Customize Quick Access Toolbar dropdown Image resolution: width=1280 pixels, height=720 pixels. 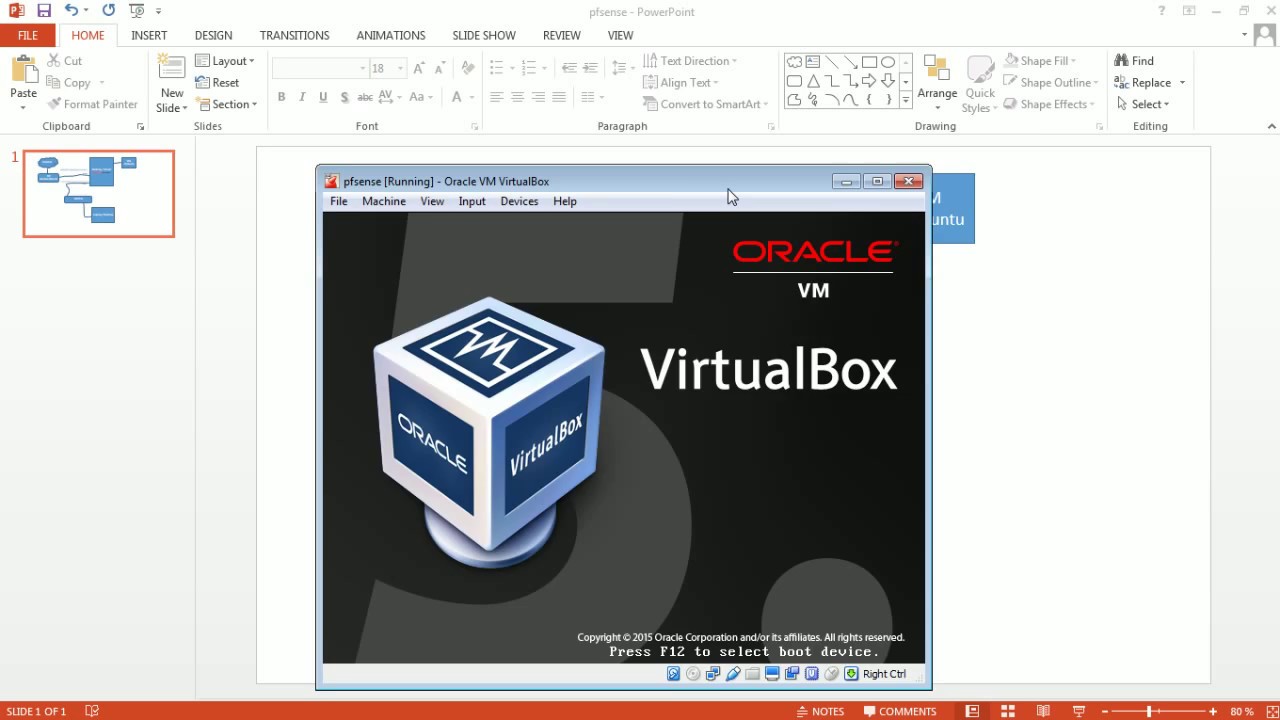point(158,11)
